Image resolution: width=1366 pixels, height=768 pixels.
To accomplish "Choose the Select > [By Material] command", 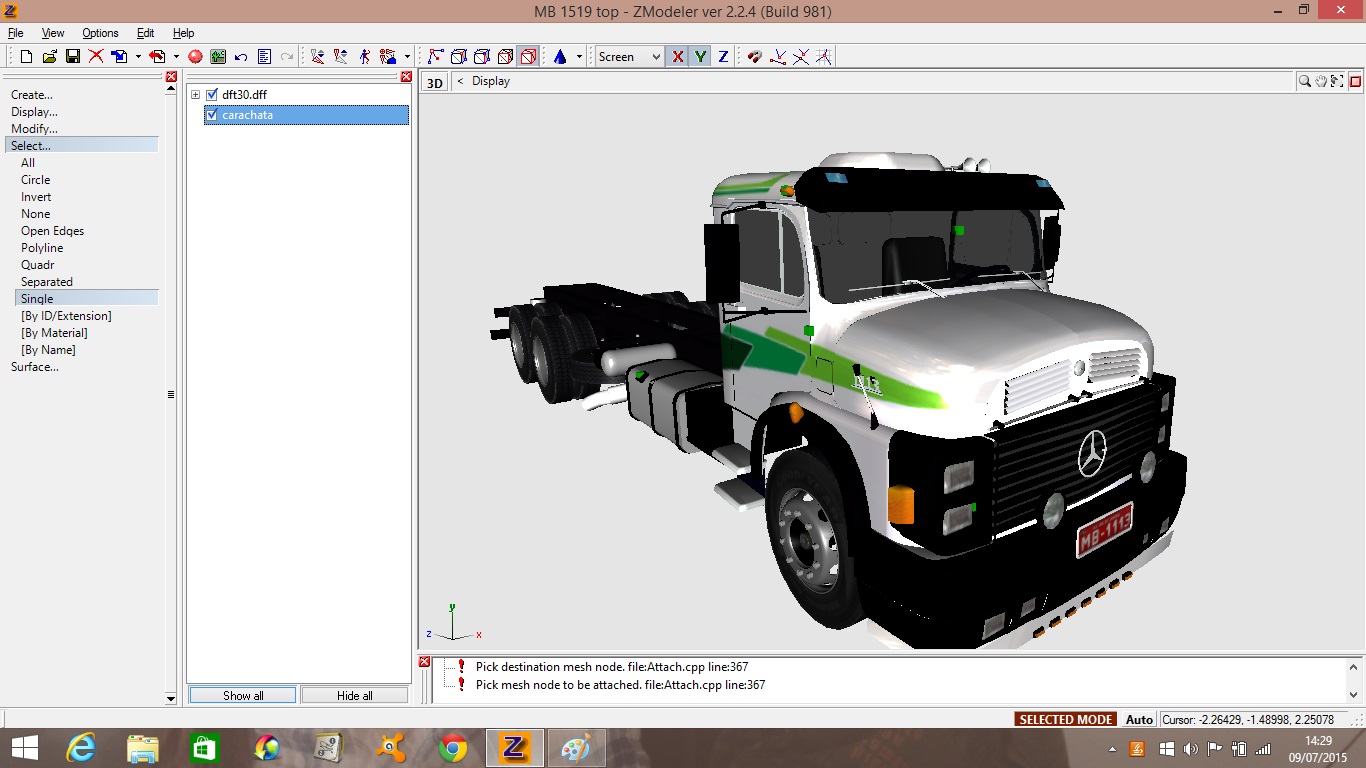I will click(x=54, y=333).
